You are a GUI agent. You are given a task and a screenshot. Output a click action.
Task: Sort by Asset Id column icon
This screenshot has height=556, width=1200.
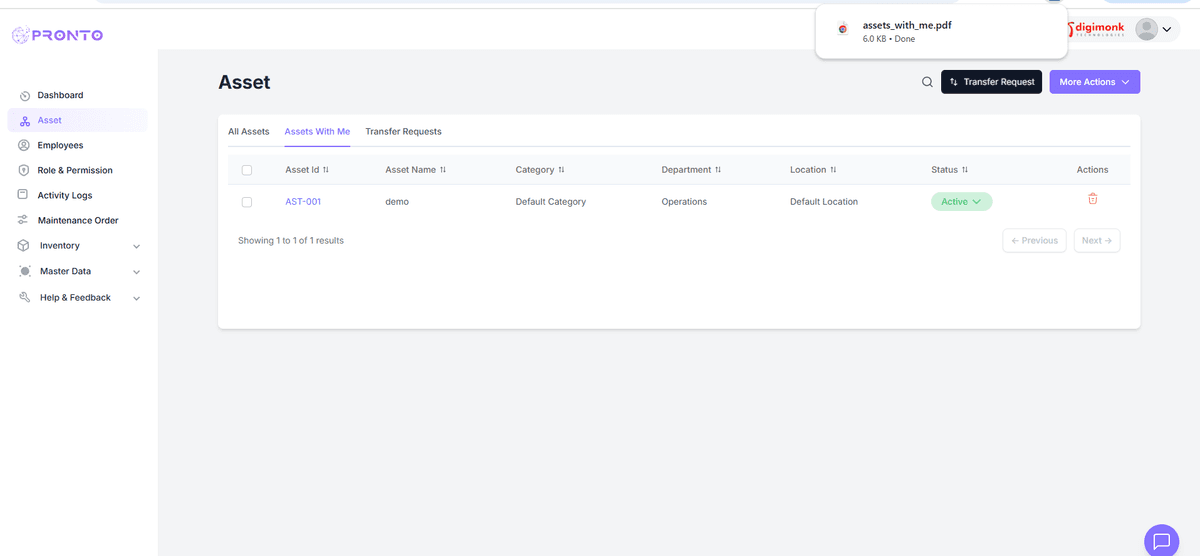click(326, 170)
